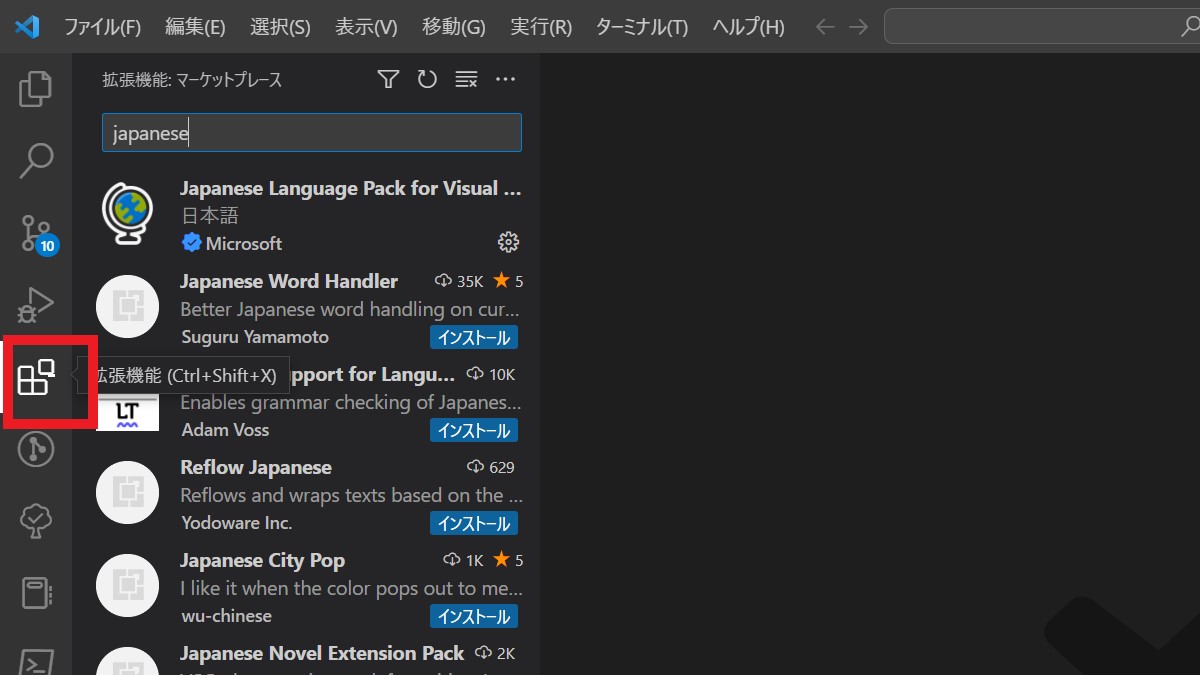Open the ファイル(F) menu
The height and width of the screenshot is (675, 1200).
102,27
